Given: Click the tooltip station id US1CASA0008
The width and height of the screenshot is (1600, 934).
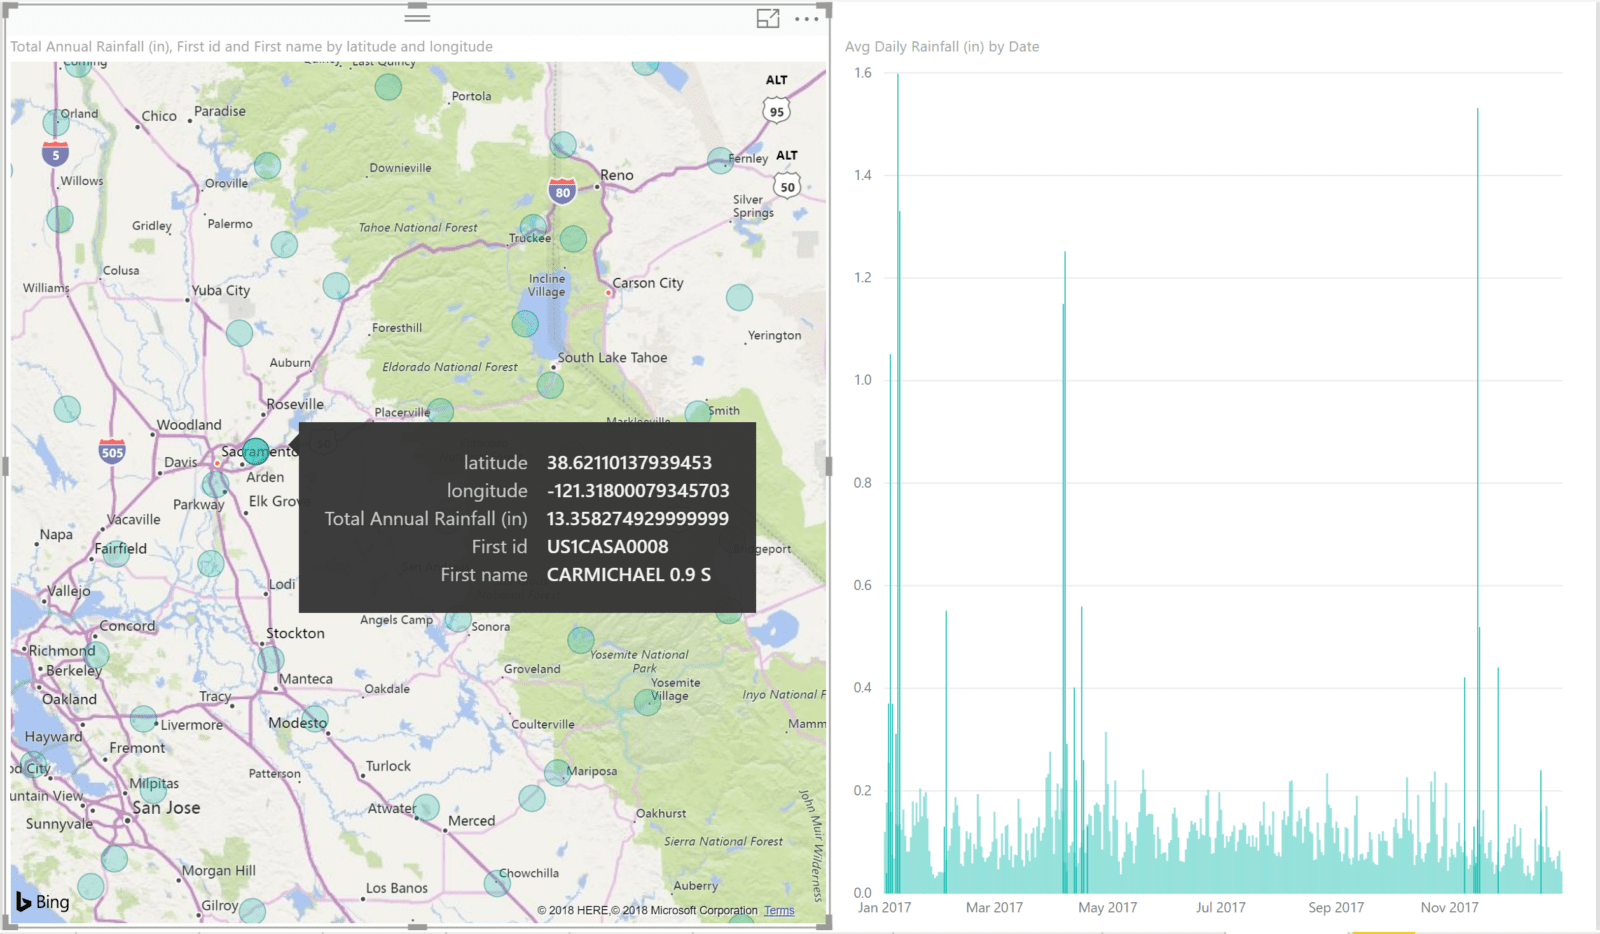Looking at the screenshot, I should tap(607, 546).
